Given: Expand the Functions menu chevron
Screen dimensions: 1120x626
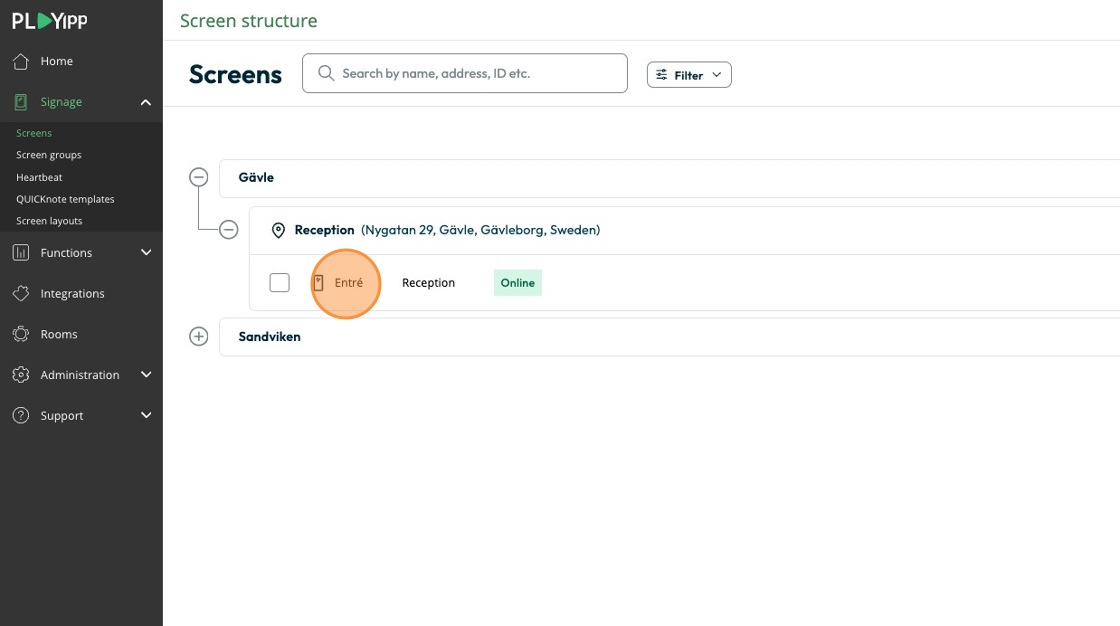Looking at the screenshot, I should 146,252.
